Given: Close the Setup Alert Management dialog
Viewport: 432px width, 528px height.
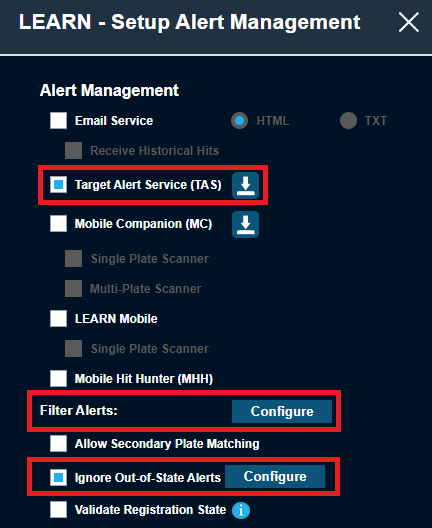Looking at the screenshot, I should coord(409,22).
